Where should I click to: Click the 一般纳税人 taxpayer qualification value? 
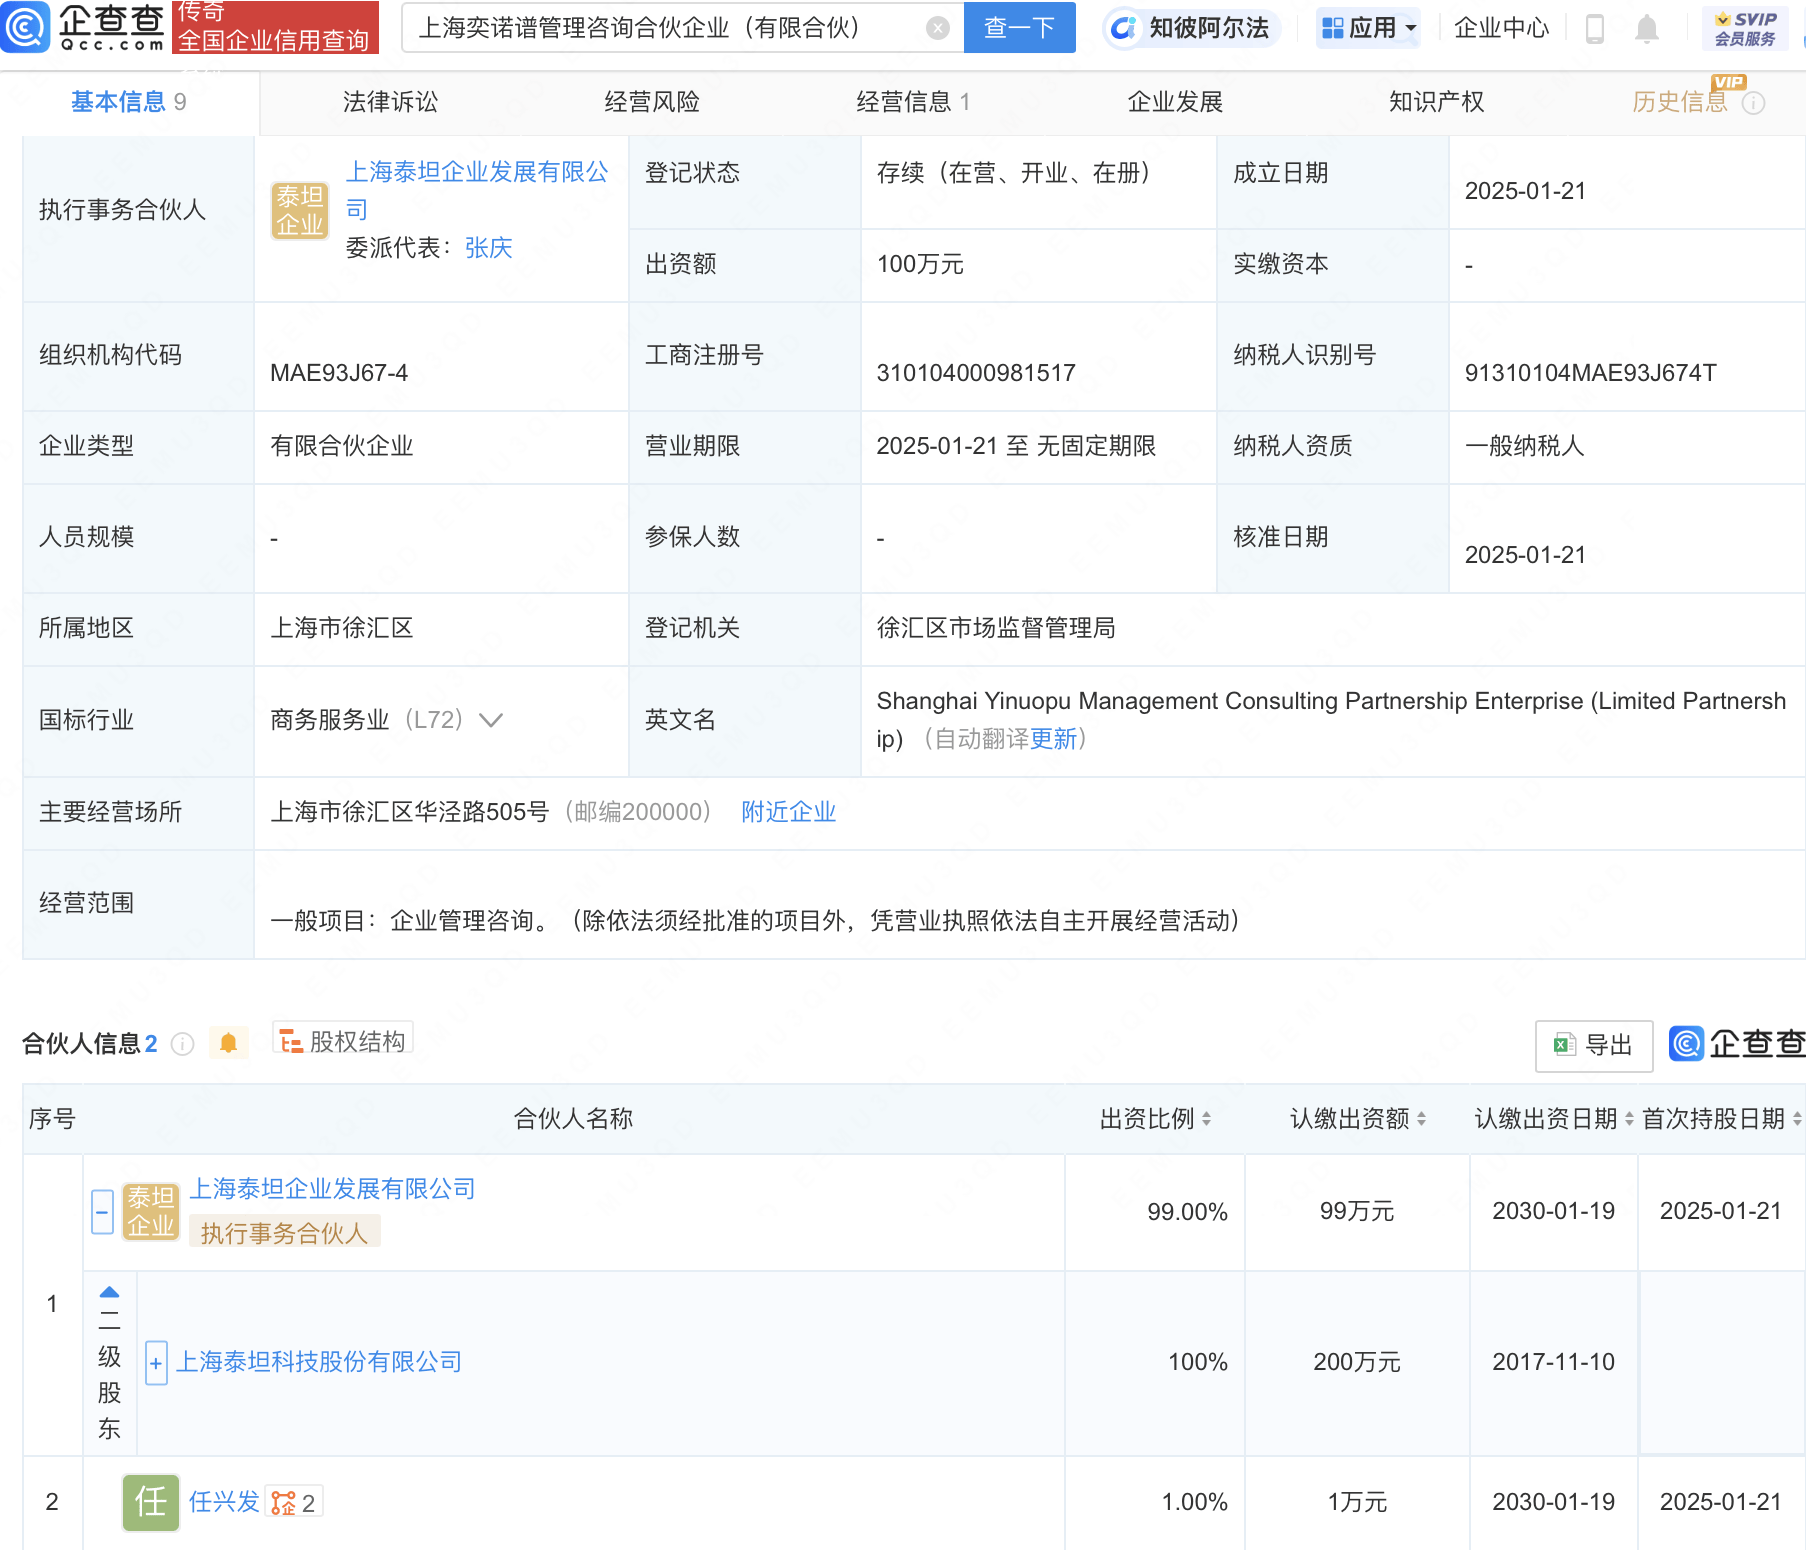pos(1525,446)
